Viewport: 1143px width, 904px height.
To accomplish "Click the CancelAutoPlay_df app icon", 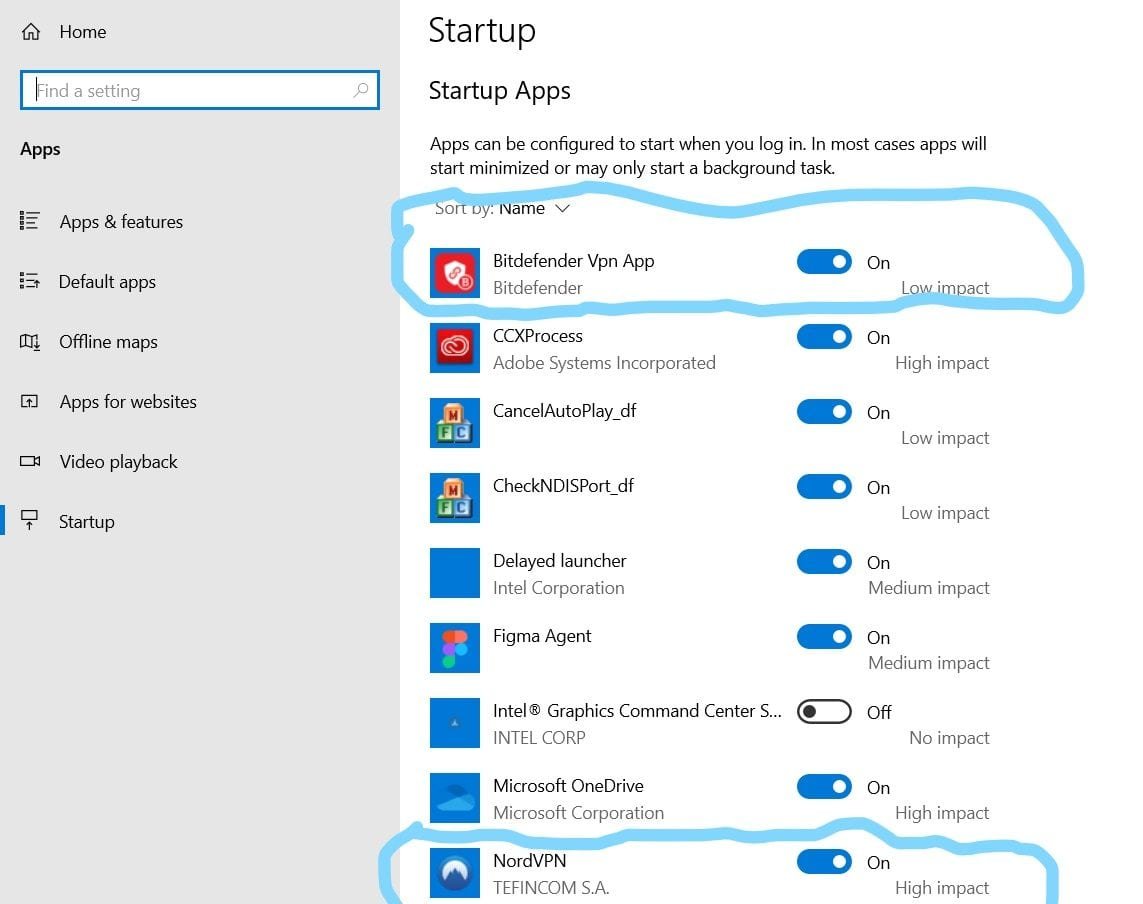I will pos(455,423).
